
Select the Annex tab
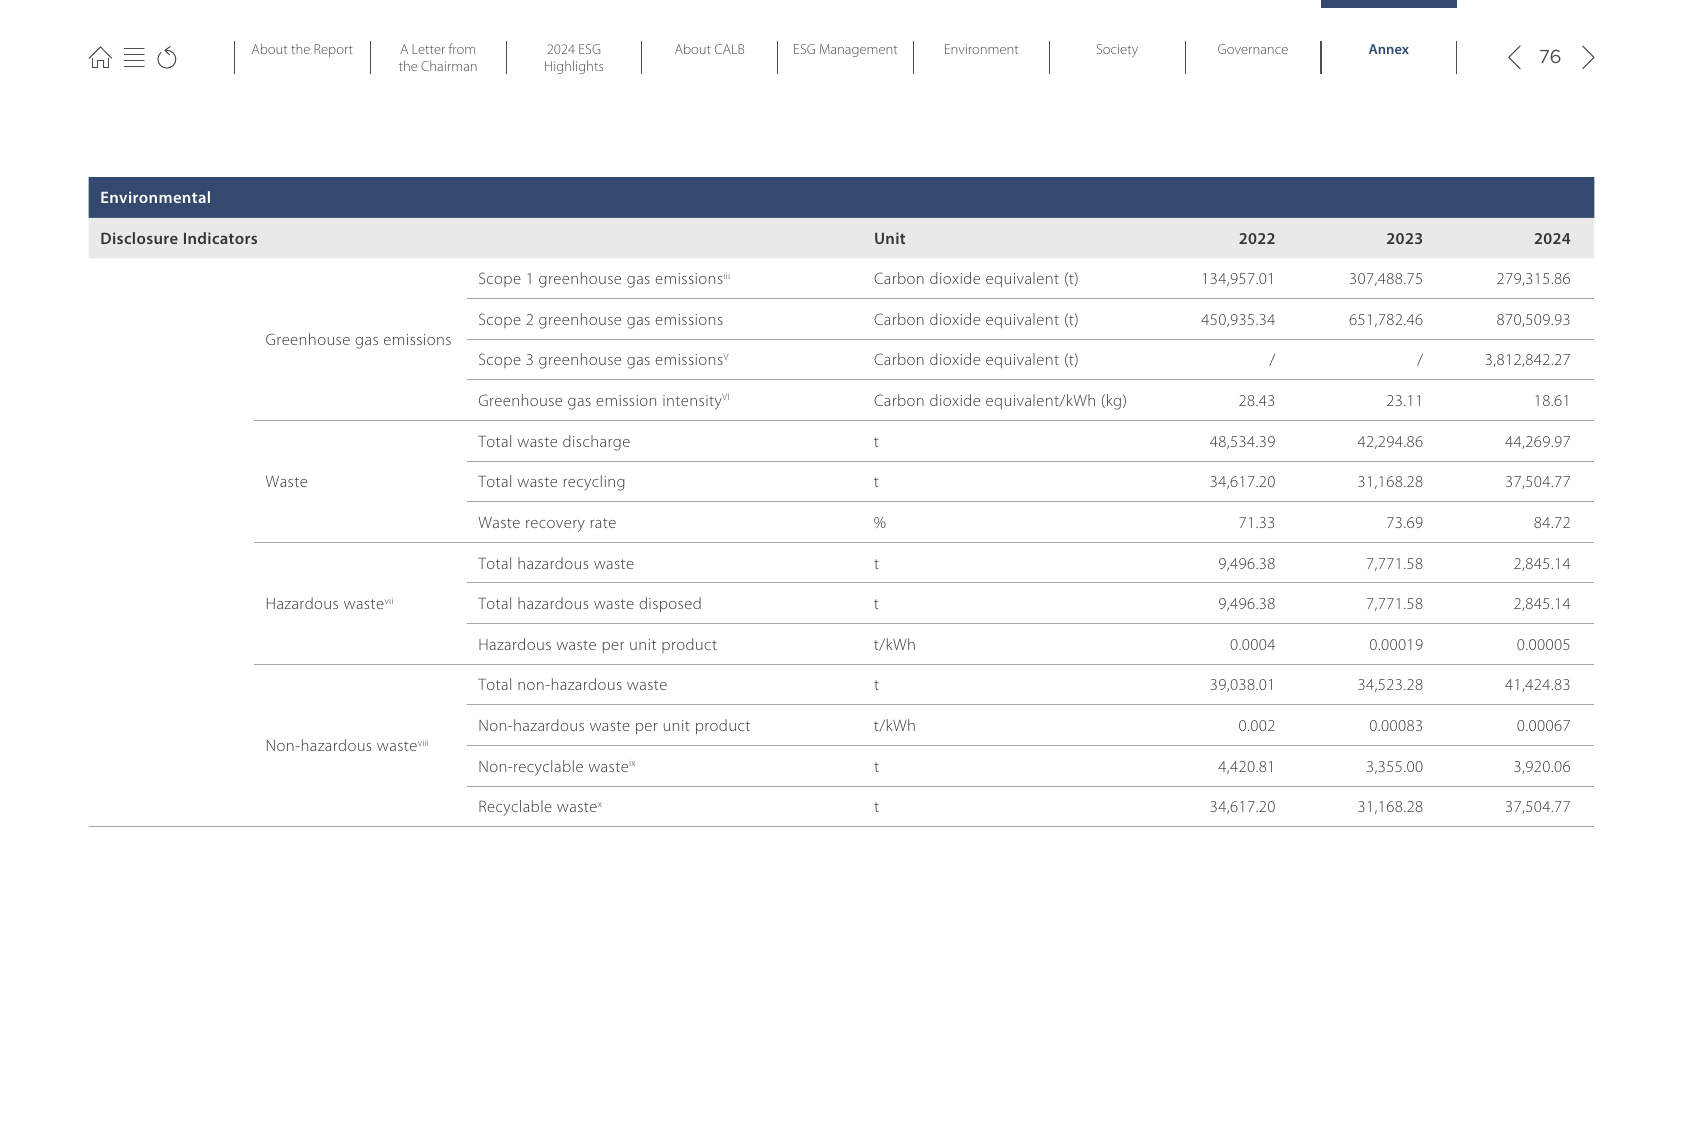pos(1388,50)
